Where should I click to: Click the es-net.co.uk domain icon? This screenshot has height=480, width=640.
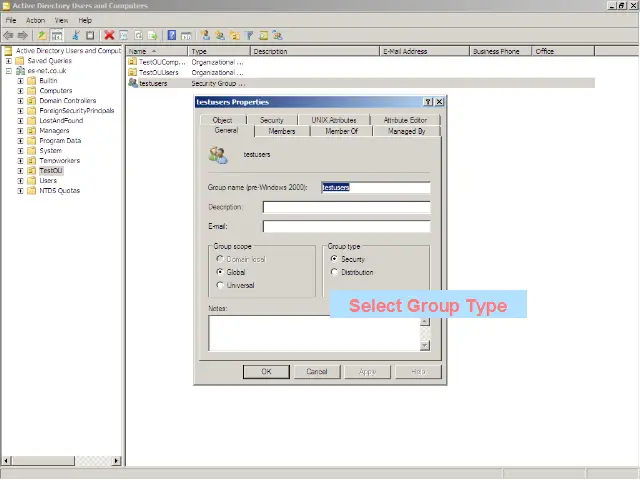click(20, 71)
